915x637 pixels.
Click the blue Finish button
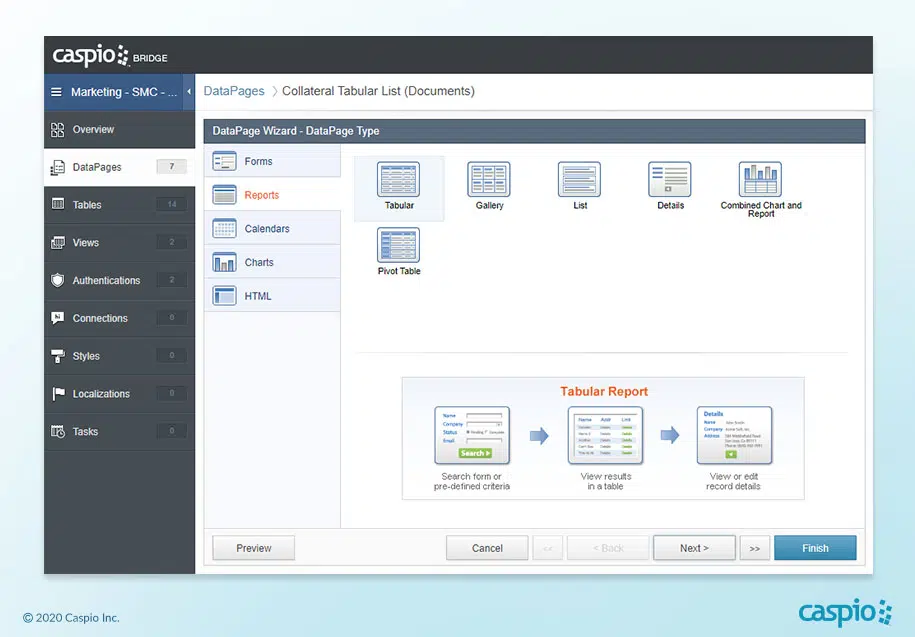pos(815,548)
